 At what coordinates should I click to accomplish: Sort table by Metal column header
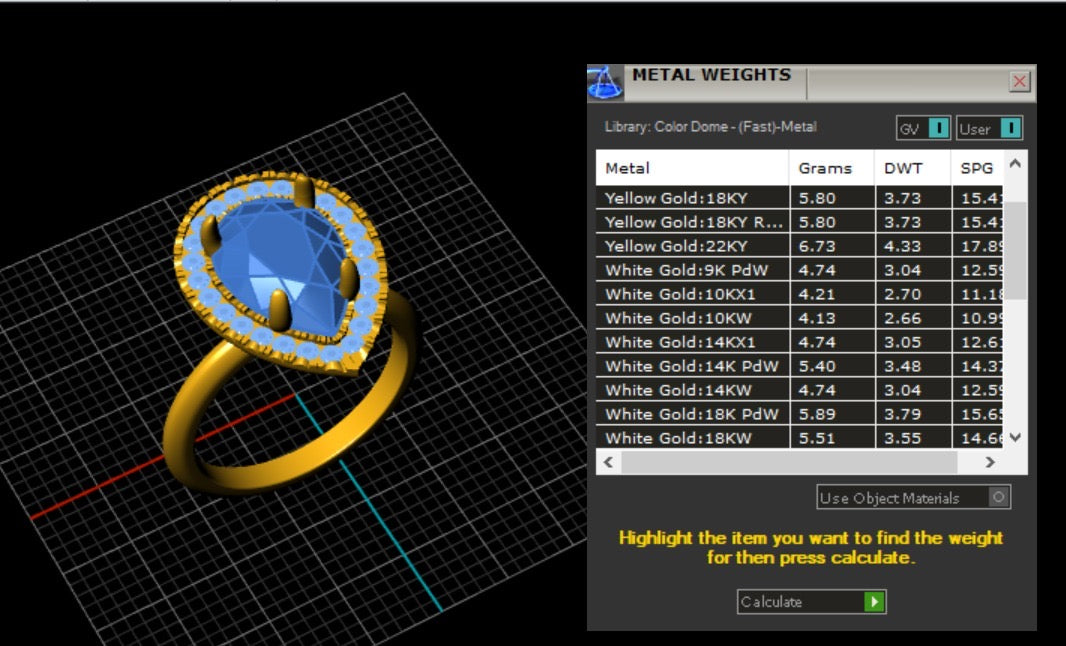tap(692, 168)
